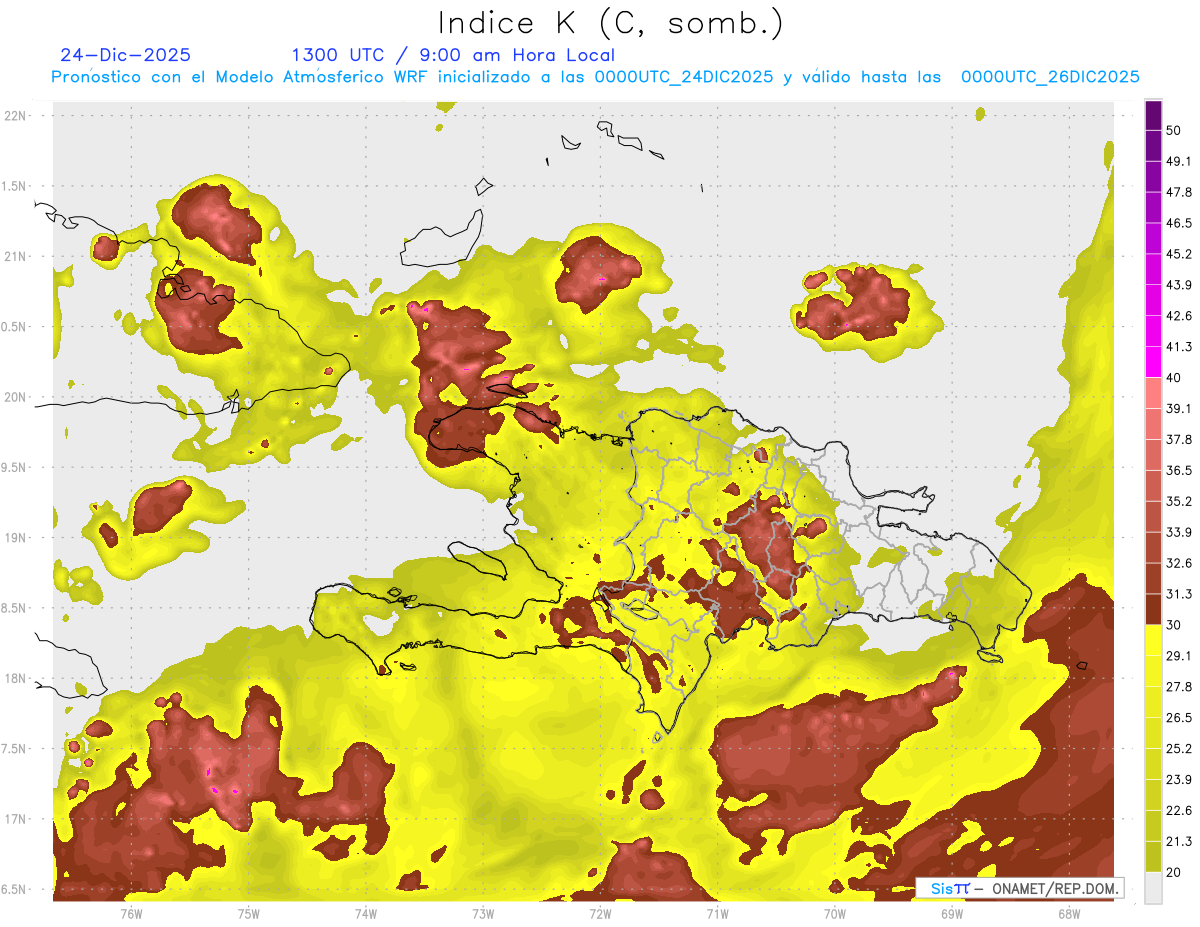Click the colorbar value '32.6'
The width and height of the screenshot is (1200, 927).
1179,563
